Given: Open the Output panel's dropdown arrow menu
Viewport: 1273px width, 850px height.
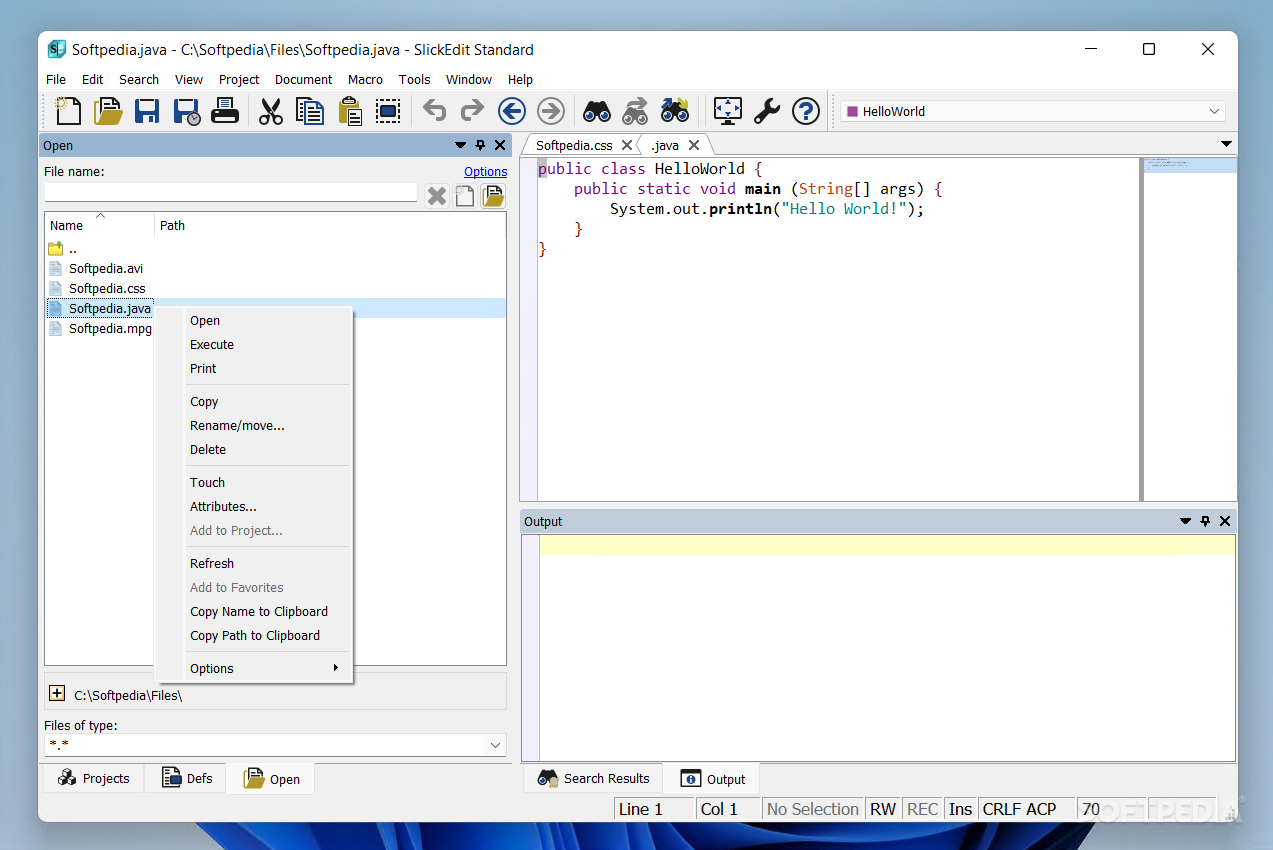Looking at the screenshot, I should click(1185, 521).
